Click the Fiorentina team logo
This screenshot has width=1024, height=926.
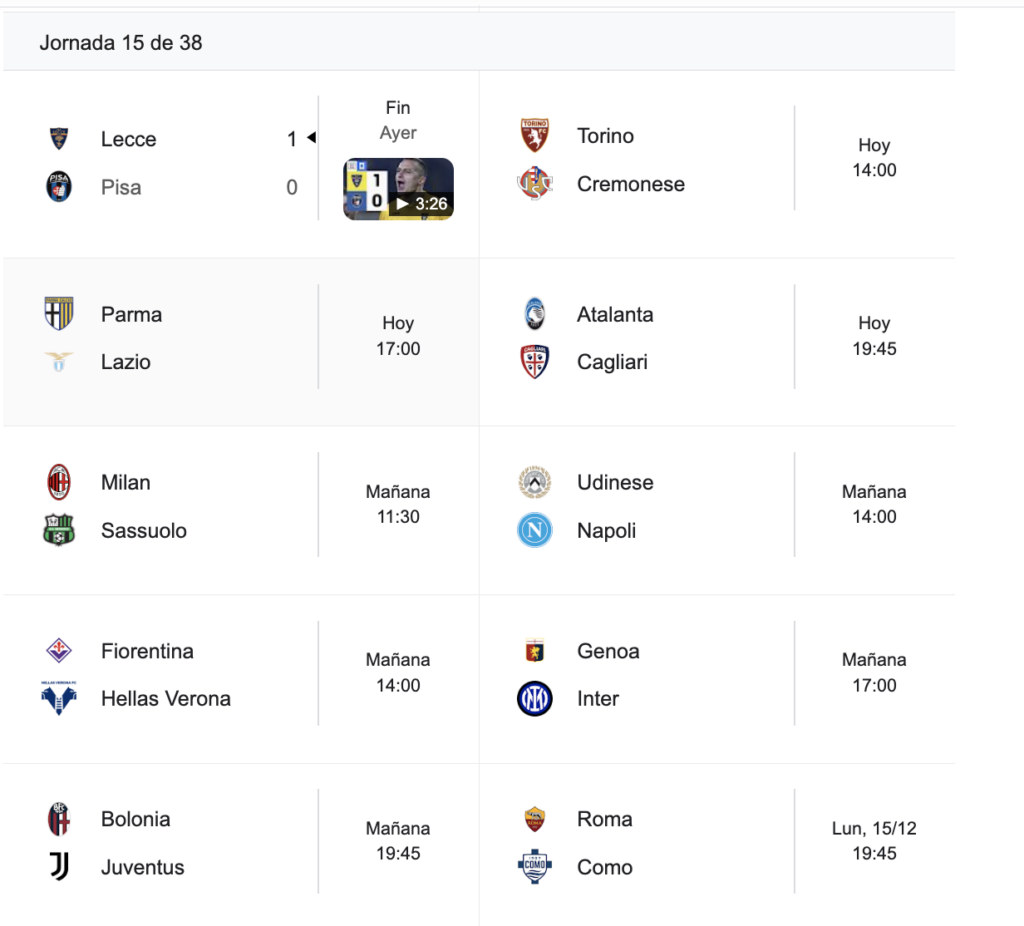pos(59,651)
